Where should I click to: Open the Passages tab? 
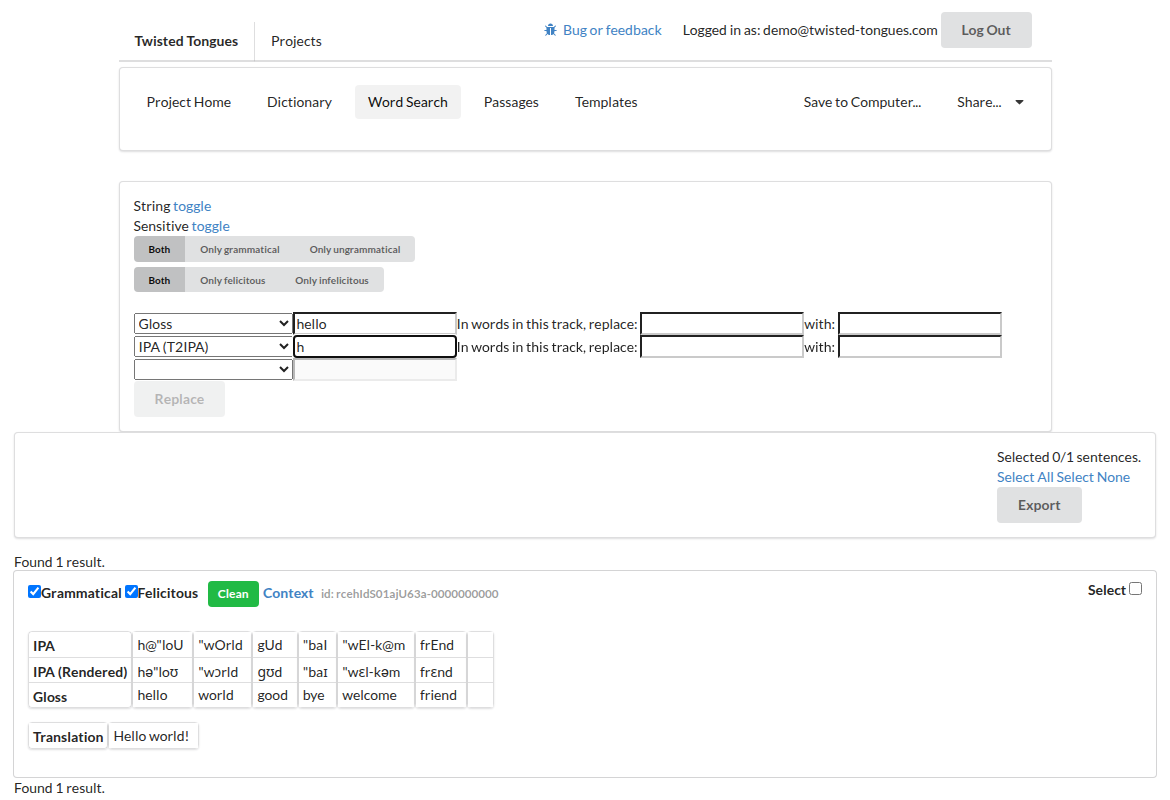point(511,102)
